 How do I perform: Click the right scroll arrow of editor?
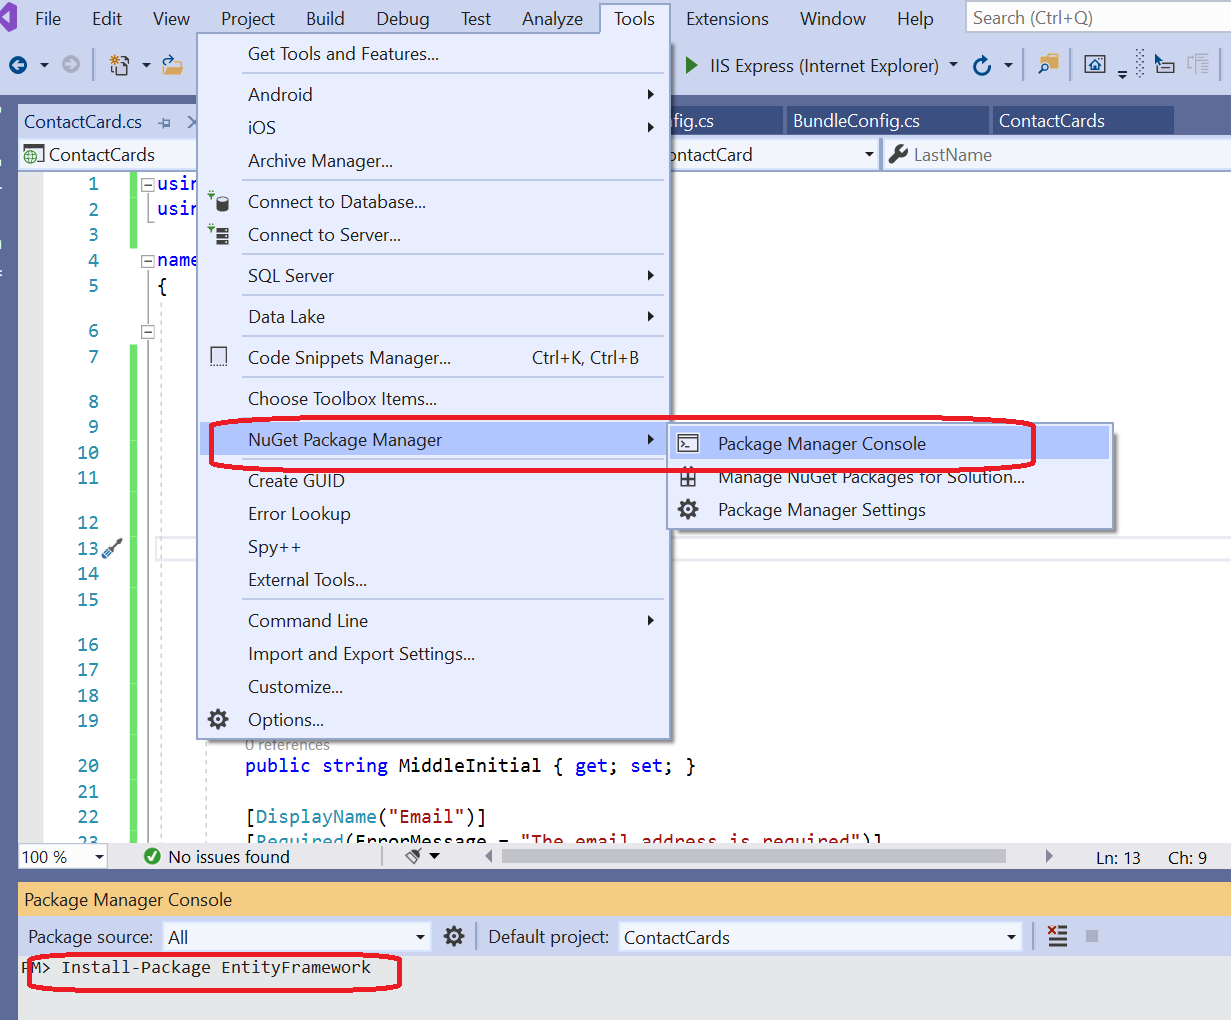(1048, 856)
